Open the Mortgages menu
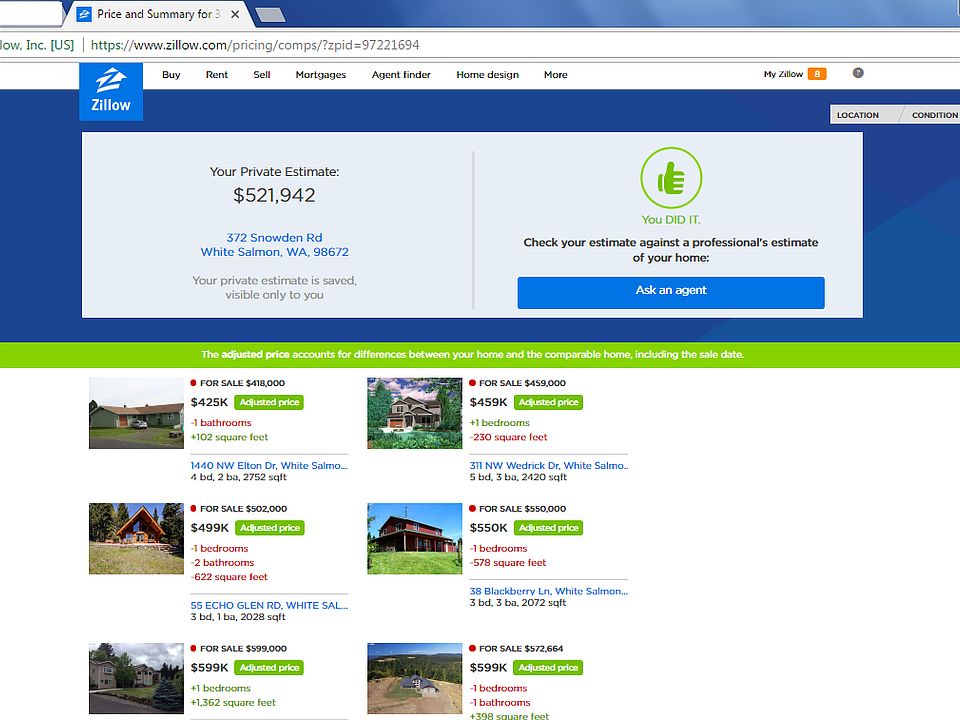This screenshot has height=720, width=960. (x=321, y=75)
